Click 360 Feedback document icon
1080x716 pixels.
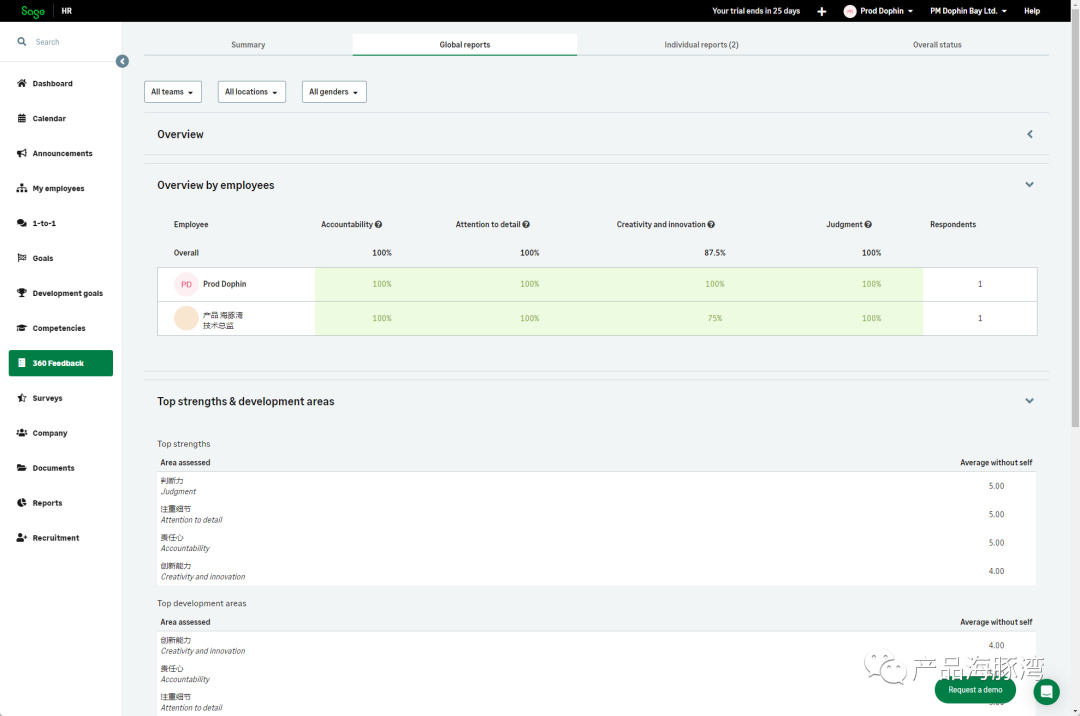click(21, 363)
